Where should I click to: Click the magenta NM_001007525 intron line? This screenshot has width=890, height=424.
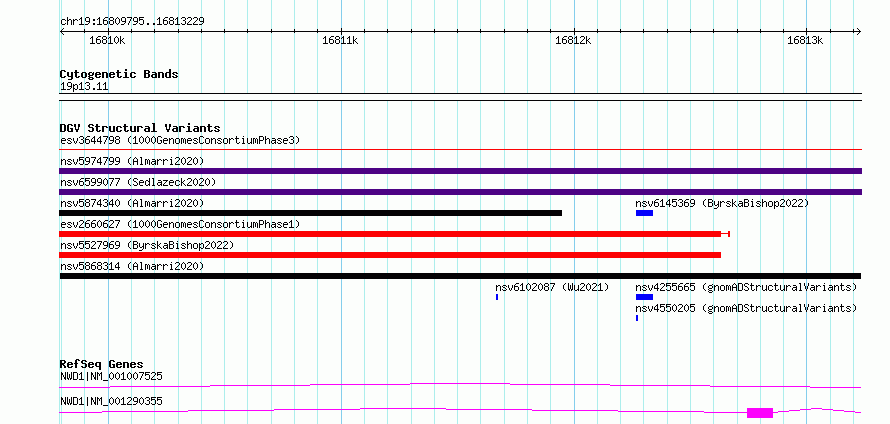click(x=460, y=385)
